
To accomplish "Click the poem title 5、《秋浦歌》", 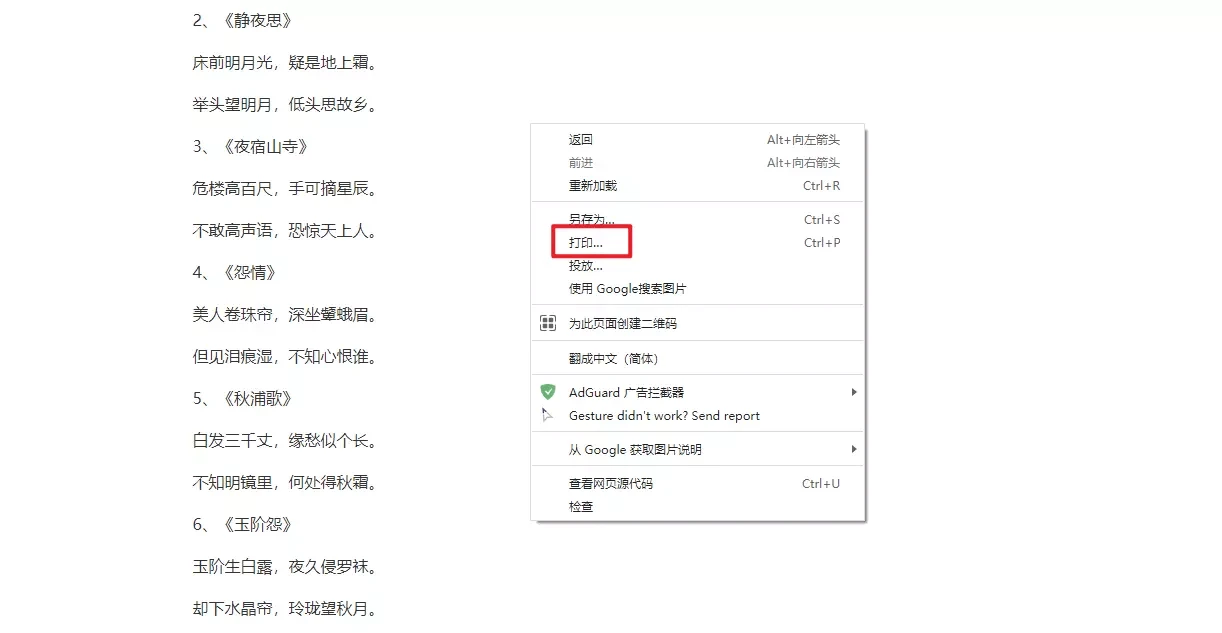I will point(243,398).
